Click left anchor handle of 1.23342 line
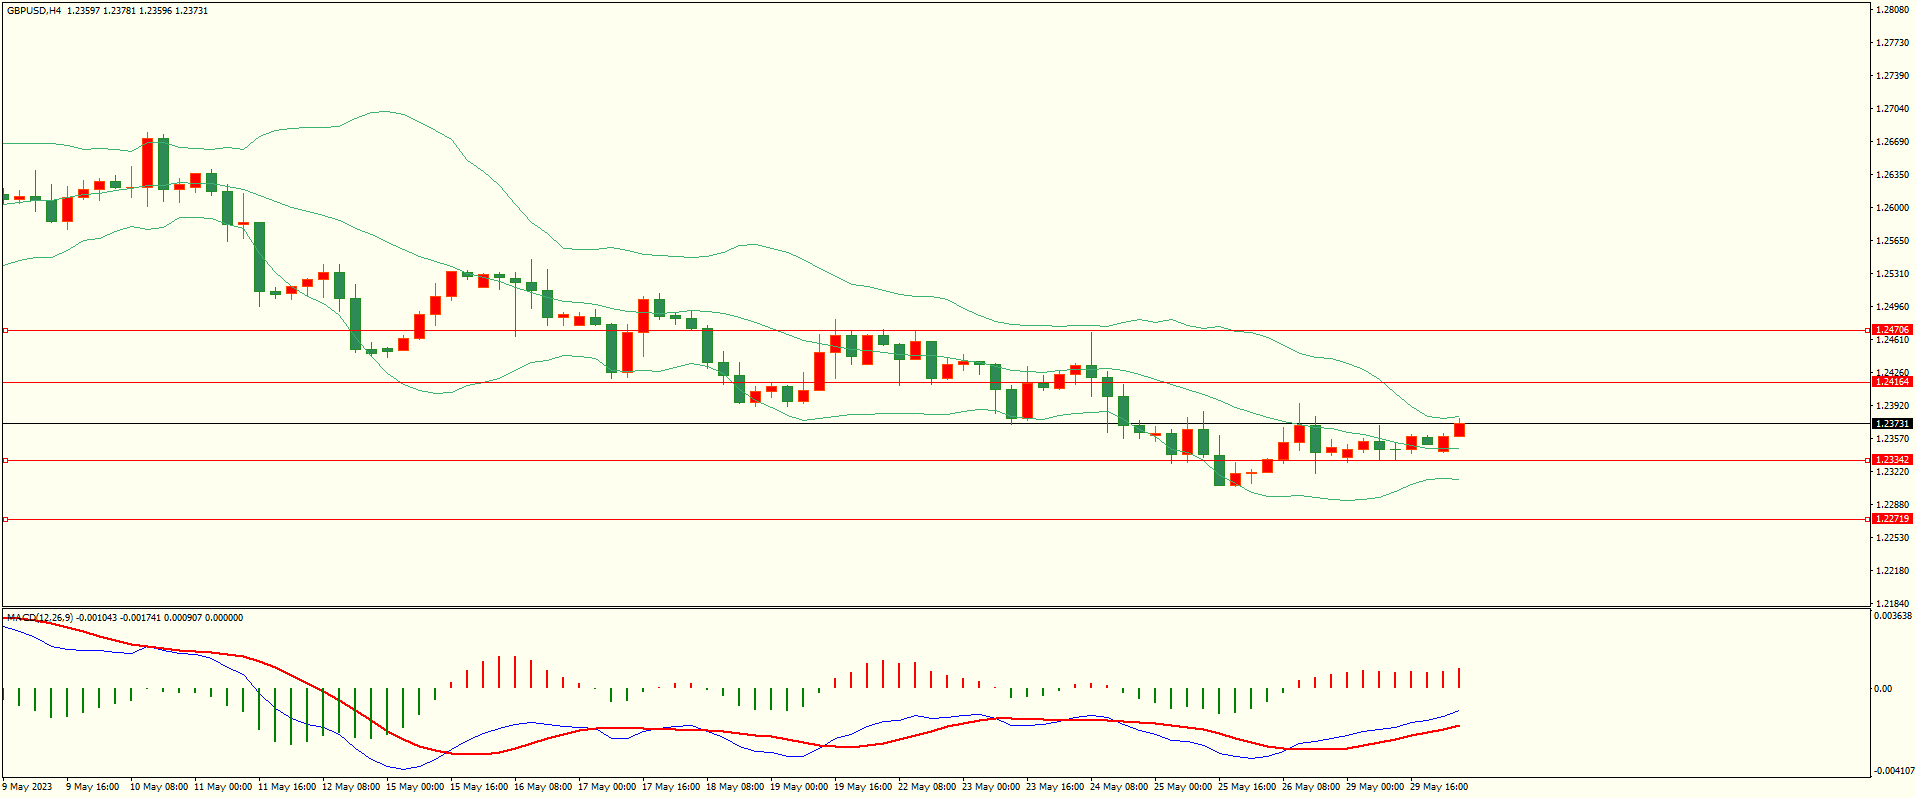 5,460
